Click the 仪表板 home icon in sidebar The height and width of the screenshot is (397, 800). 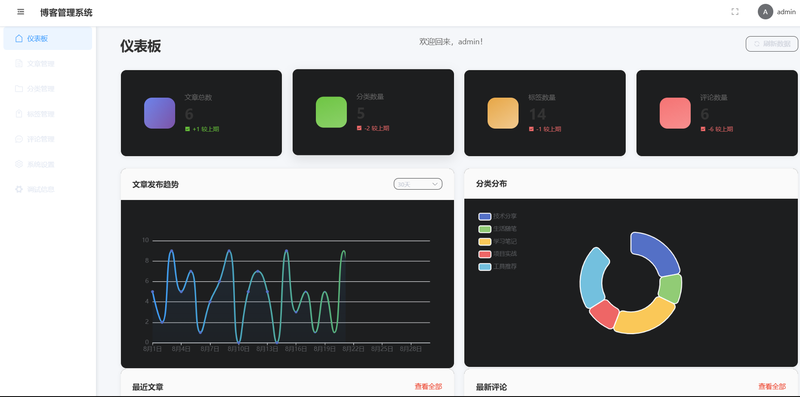pos(19,38)
